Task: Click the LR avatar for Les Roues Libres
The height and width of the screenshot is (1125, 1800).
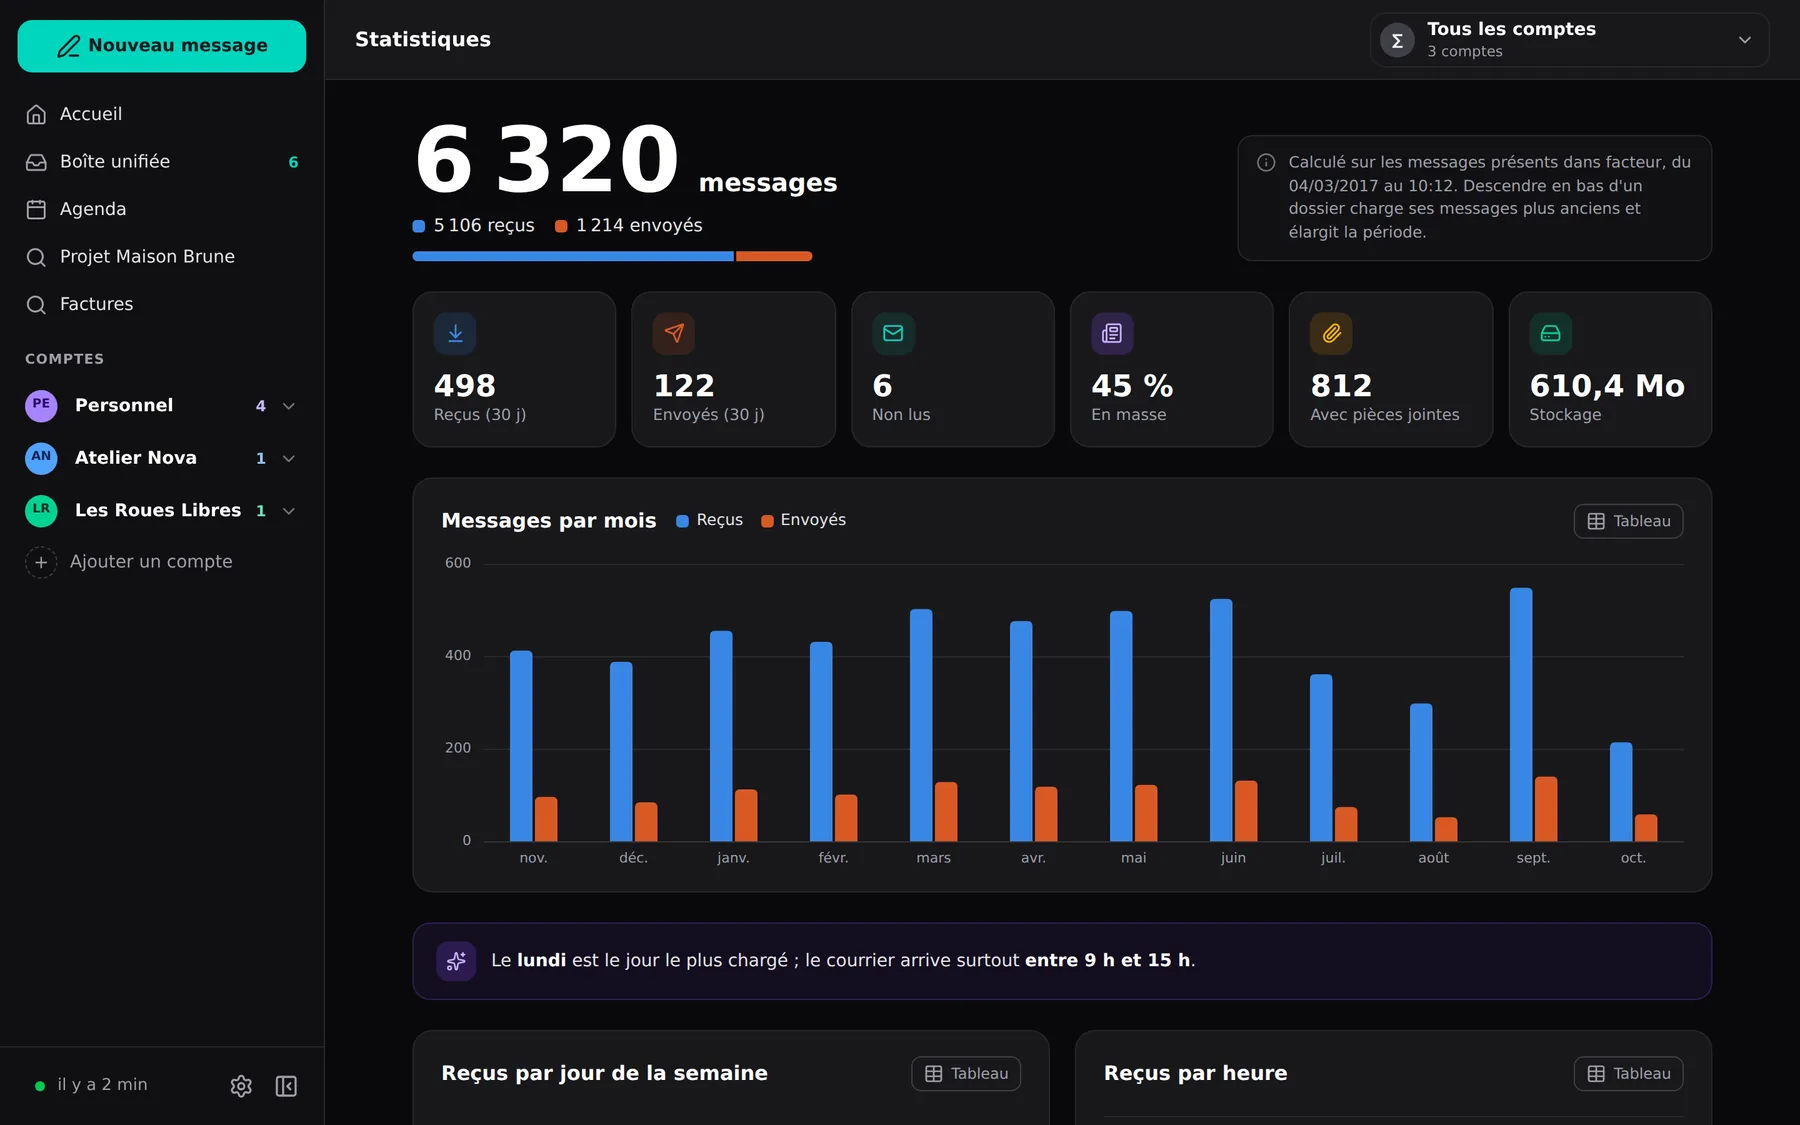Action: (41, 510)
